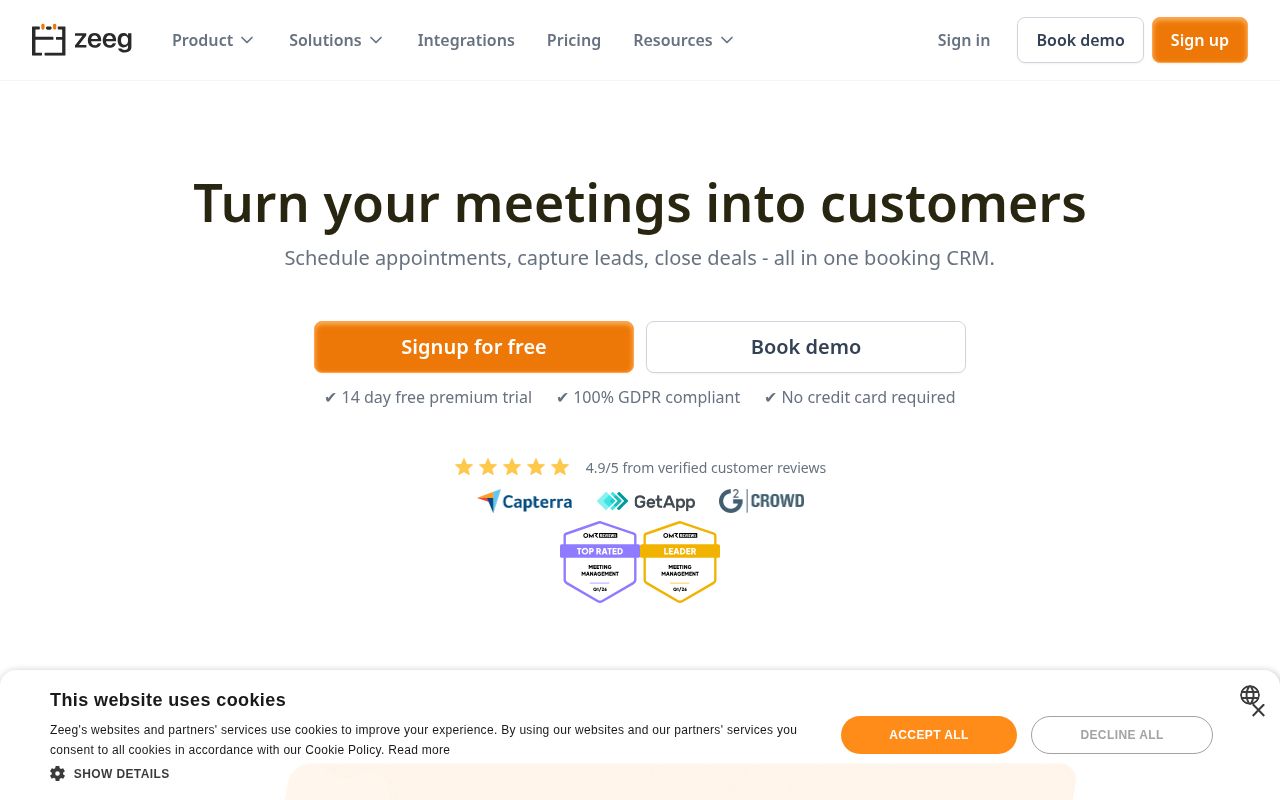Decline all cookies

[x=1121, y=735]
